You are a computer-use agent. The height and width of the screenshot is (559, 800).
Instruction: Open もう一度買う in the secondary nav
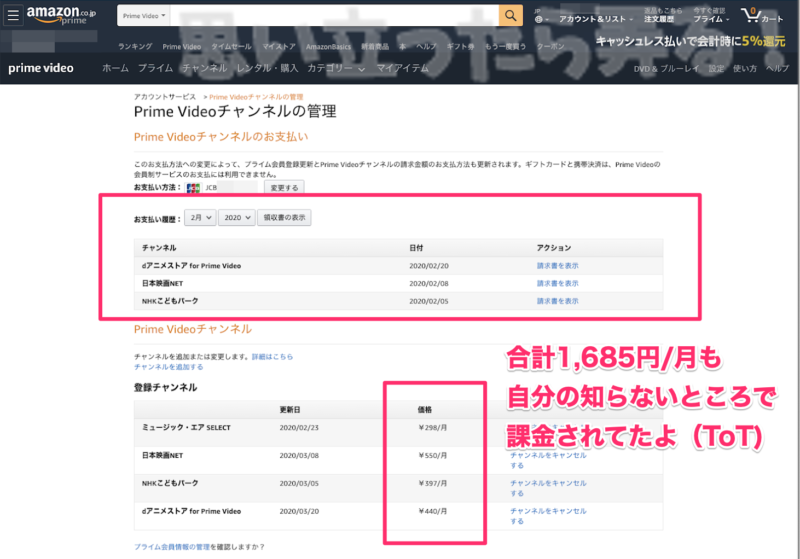click(x=505, y=46)
